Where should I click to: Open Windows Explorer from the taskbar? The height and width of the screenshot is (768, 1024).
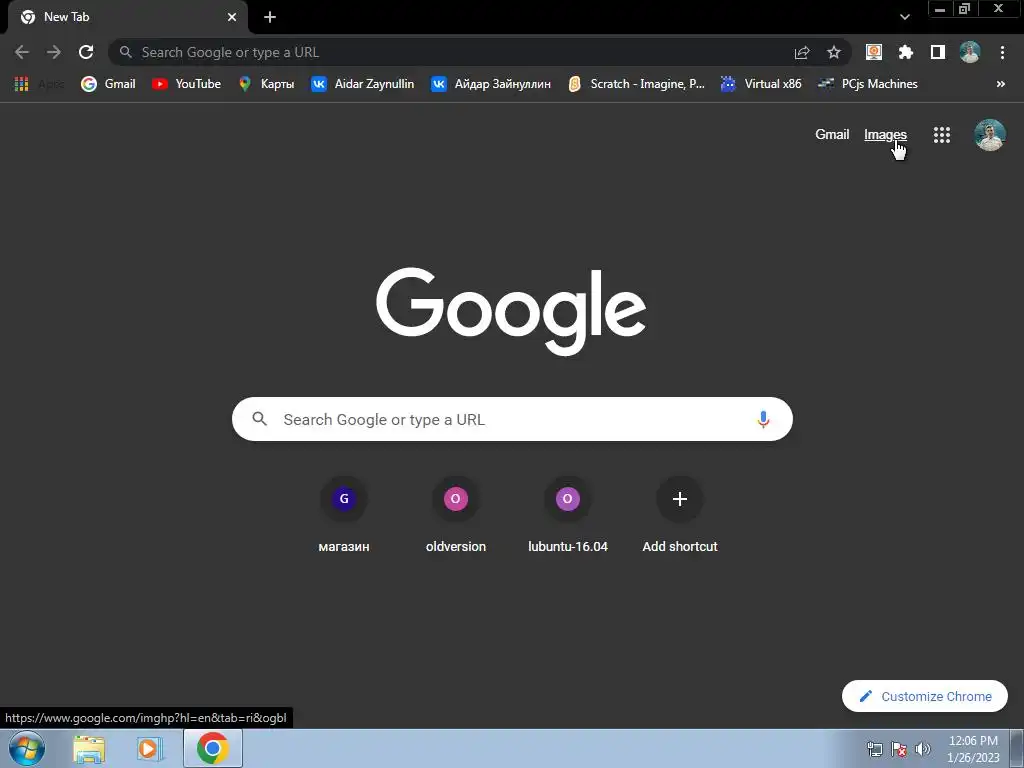pyautogui.click(x=89, y=749)
